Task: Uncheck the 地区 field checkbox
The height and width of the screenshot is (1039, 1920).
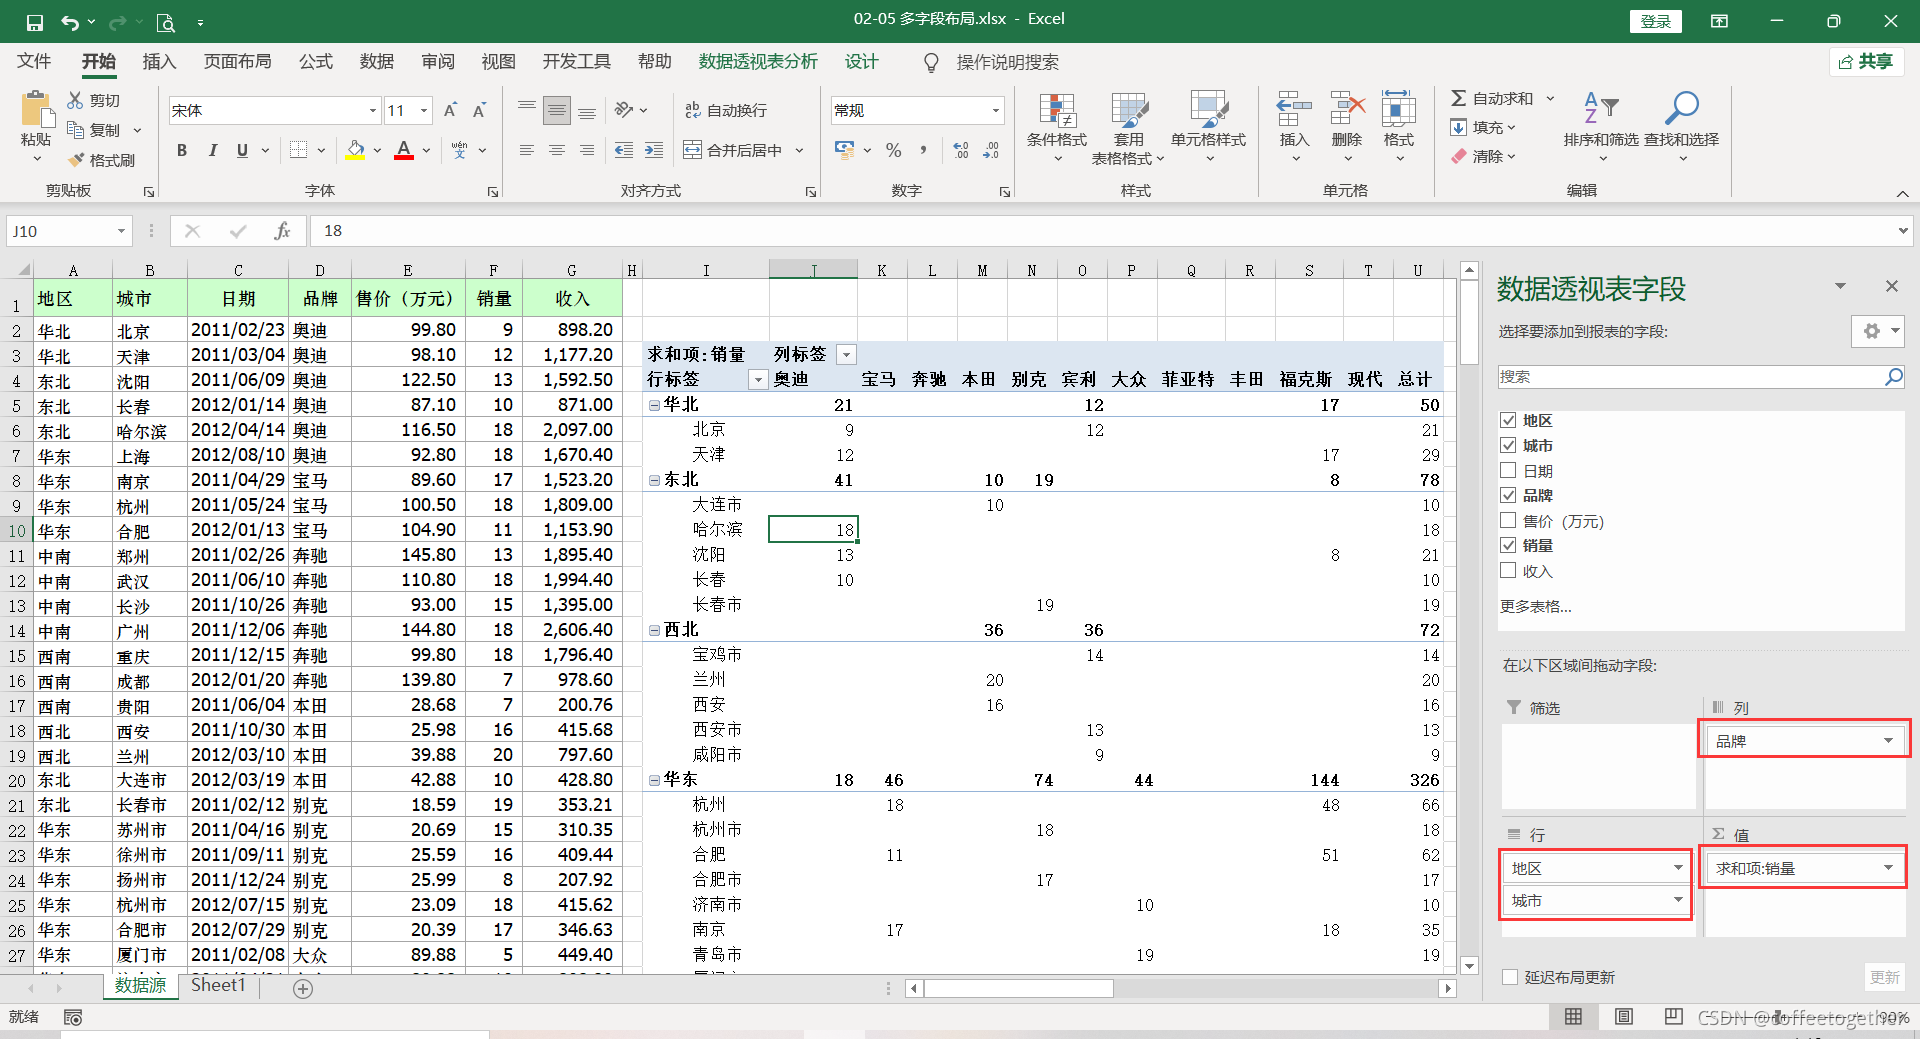Action: tap(1508, 420)
